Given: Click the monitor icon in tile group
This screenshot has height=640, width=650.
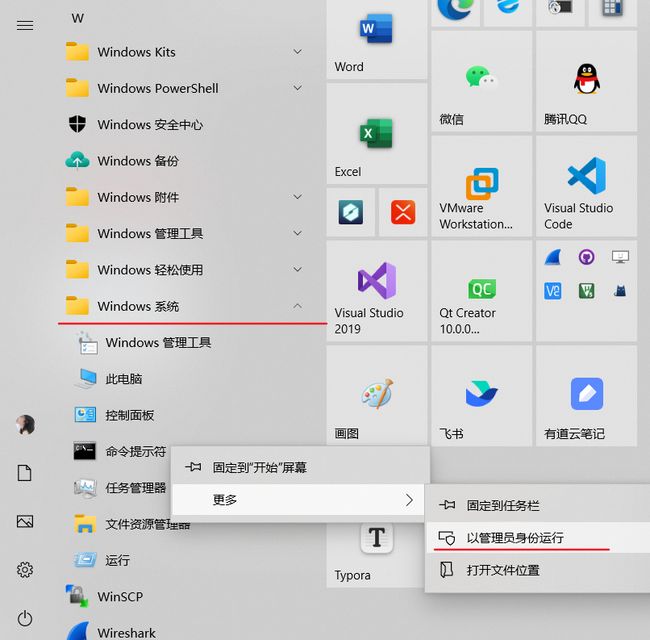Looking at the screenshot, I should click(x=620, y=257).
